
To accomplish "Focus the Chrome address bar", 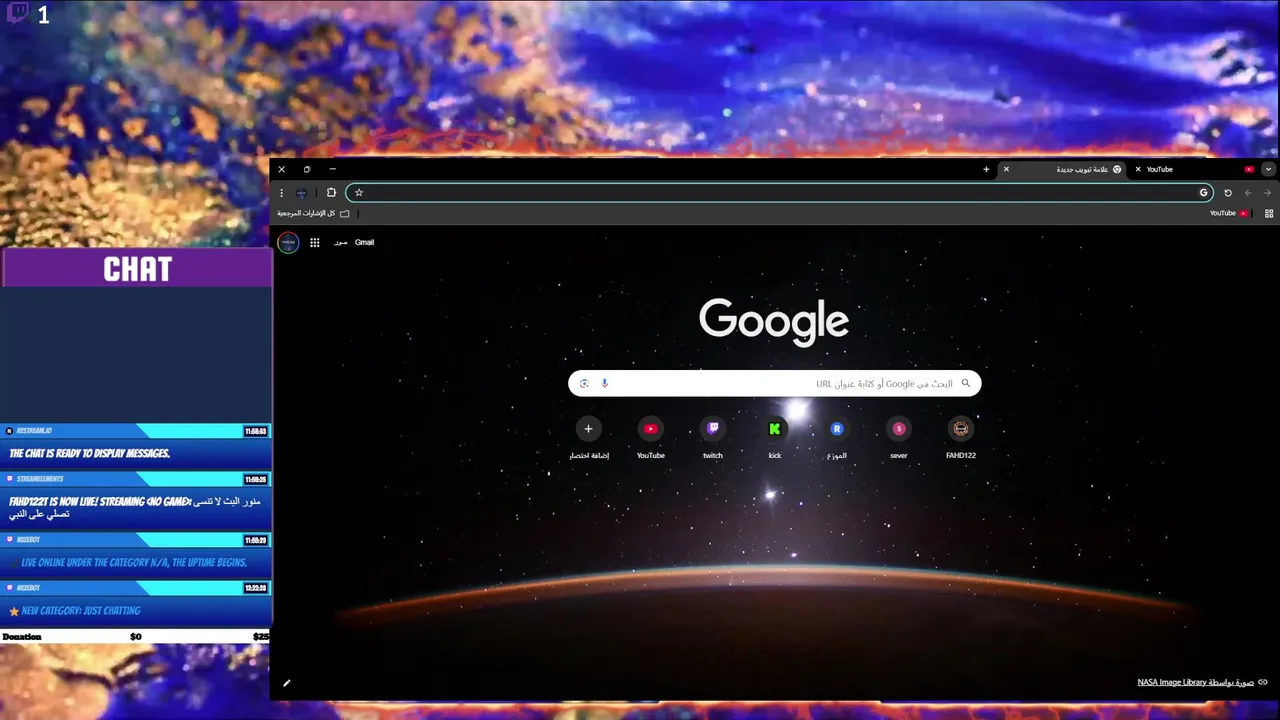I will click(780, 193).
